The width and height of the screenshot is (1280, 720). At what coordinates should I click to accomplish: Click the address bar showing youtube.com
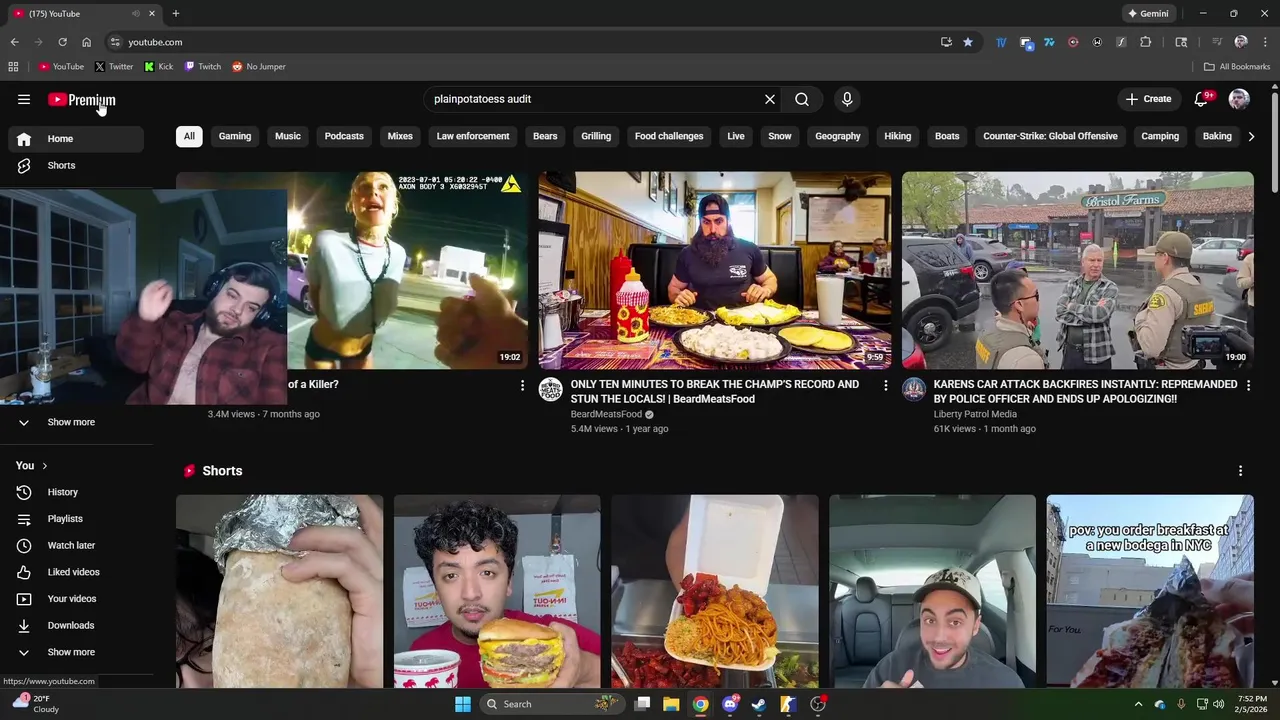click(520, 42)
